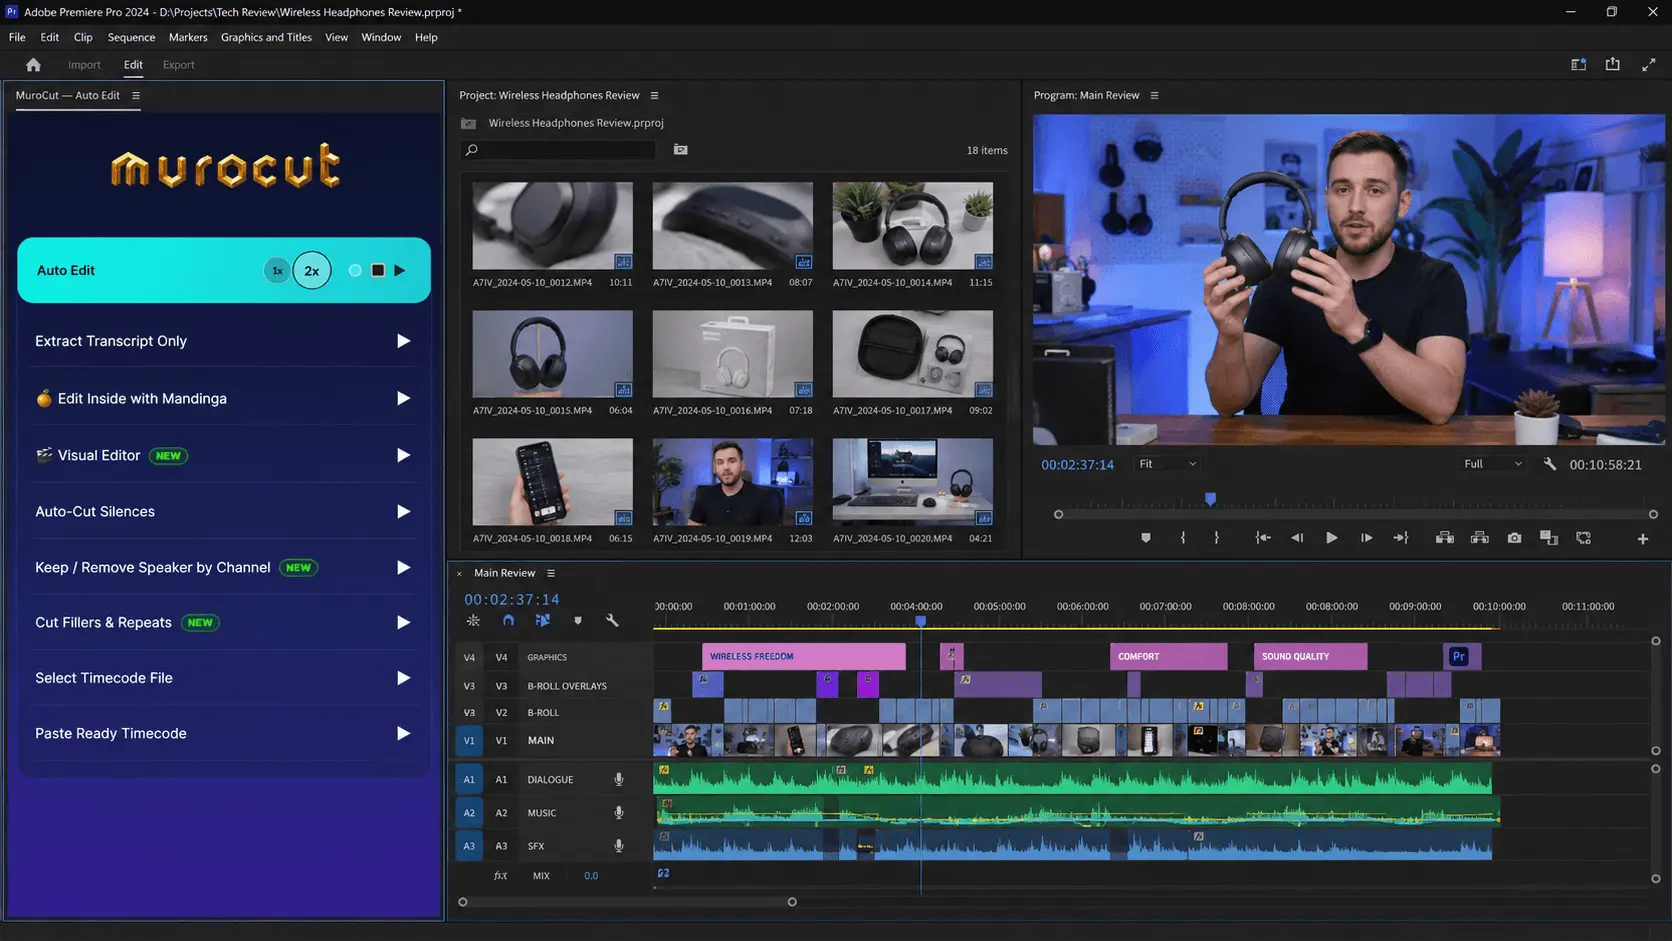Screen dimensions: 1672x941
Task: Toggle Linked Selection in the timeline
Action: point(543,621)
